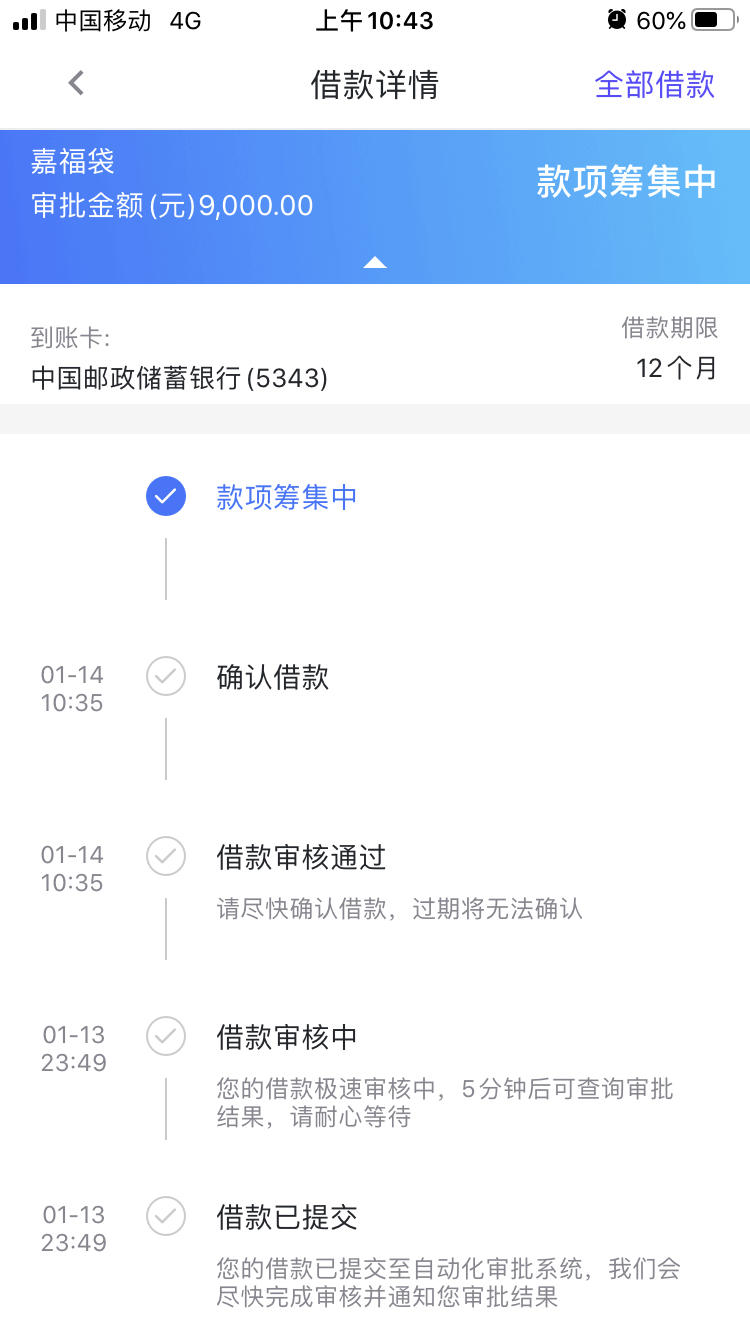The height and width of the screenshot is (1334, 750).
Task: Tap the 借款详情 page title
Action: tap(375, 85)
